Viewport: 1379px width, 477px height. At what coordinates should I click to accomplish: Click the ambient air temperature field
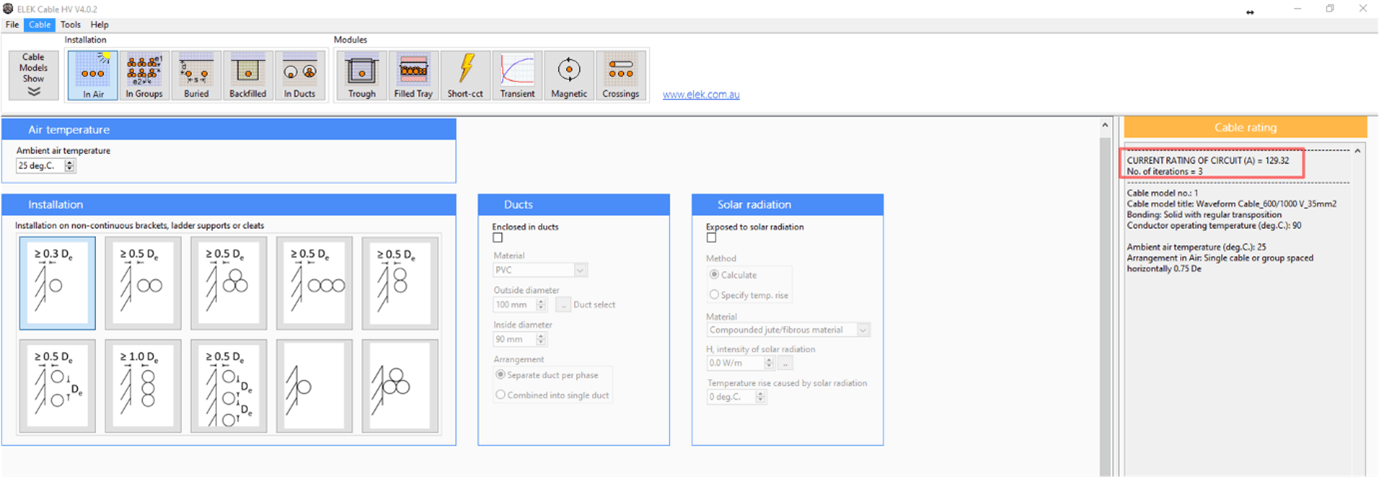click(40, 166)
